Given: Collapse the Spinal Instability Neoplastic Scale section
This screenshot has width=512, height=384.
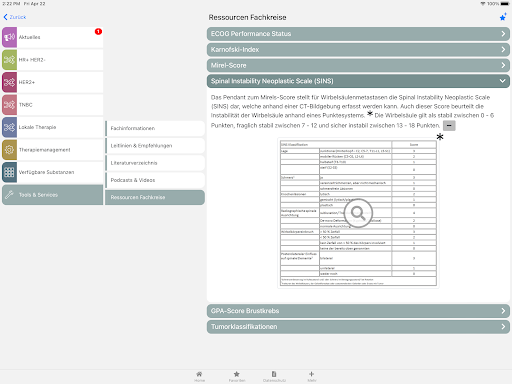Looking at the screenshot, I should (x=358, y=81).
